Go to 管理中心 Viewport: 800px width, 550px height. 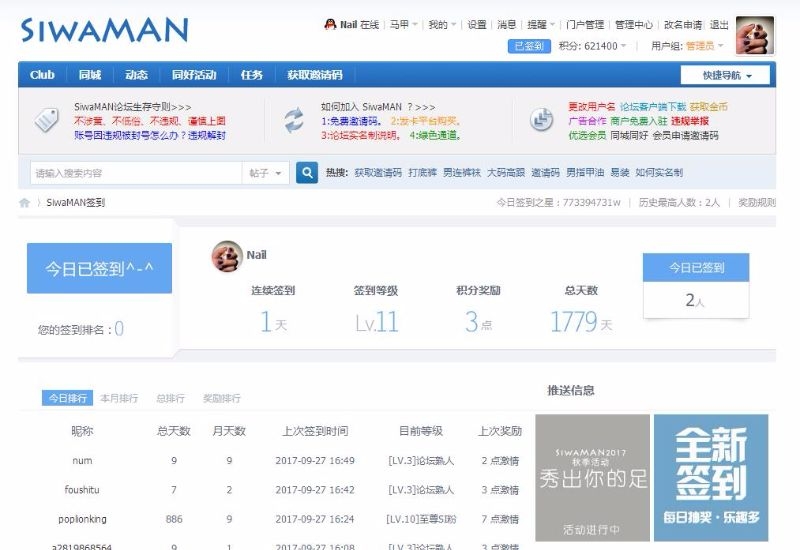(x=634, y=24)
